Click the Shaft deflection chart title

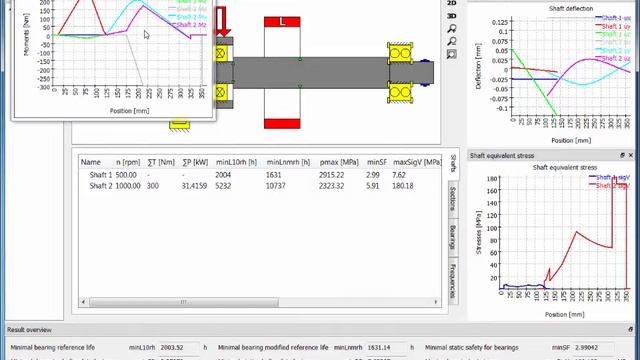(571, 8)
